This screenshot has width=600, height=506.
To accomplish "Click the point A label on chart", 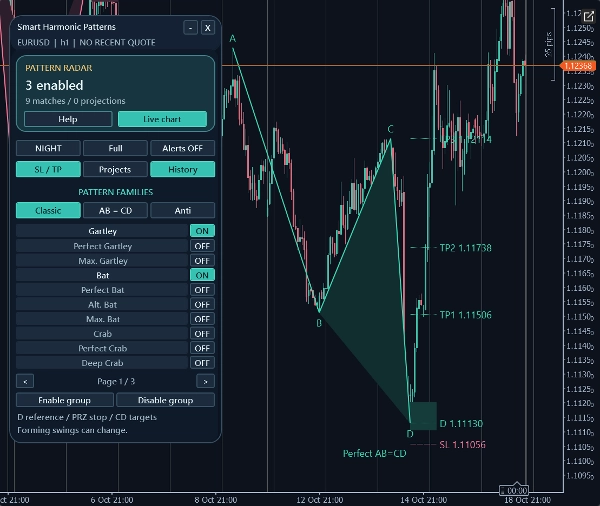I will point(232,39).
